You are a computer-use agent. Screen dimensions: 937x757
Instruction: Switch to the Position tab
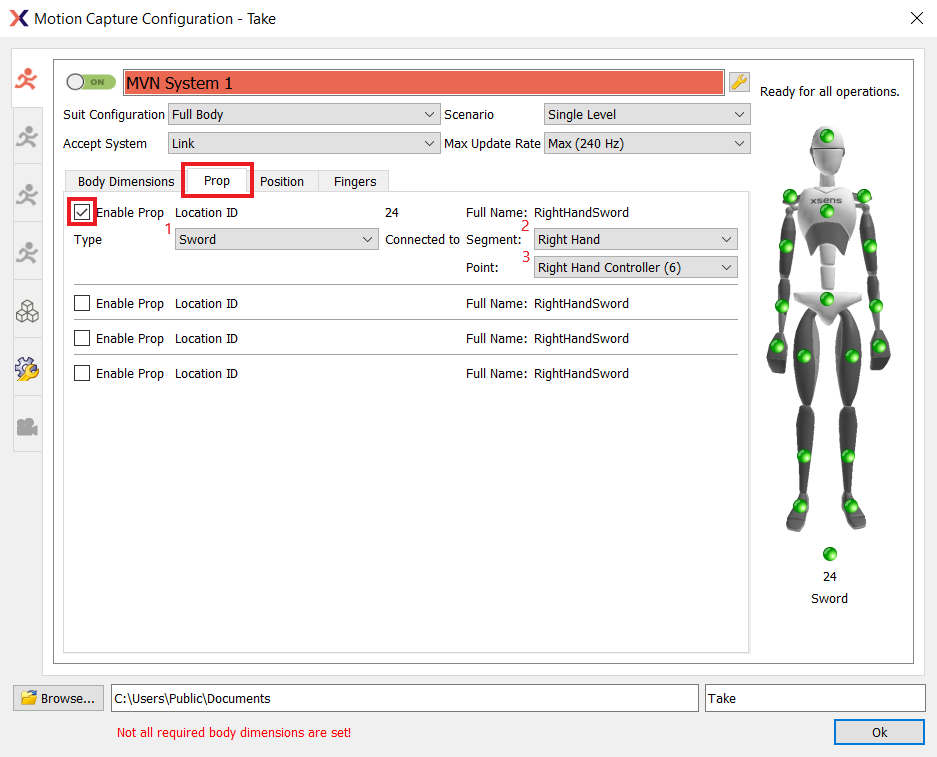[281, 182]
